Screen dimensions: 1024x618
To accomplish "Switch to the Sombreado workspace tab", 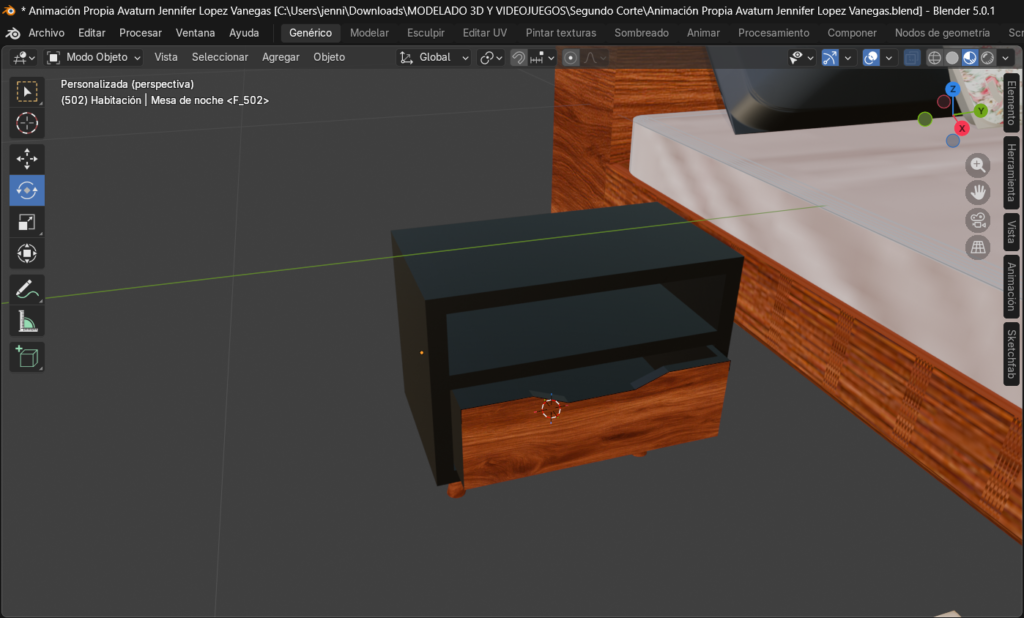I will [641, 33].
